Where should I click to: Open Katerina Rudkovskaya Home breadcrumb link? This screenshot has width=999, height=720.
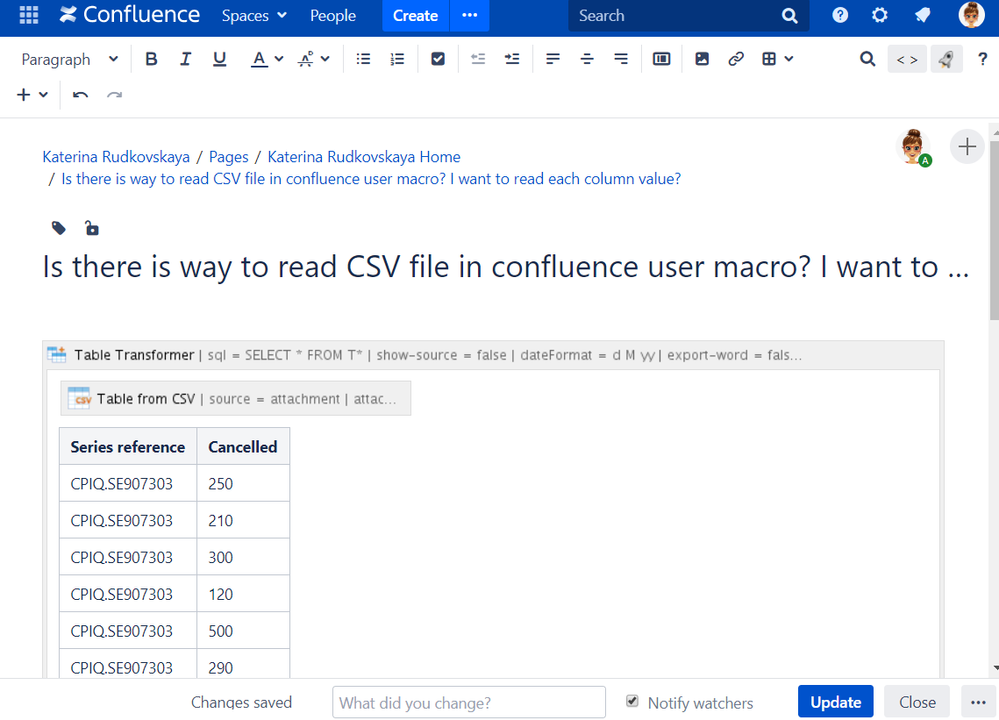(364, 157)
